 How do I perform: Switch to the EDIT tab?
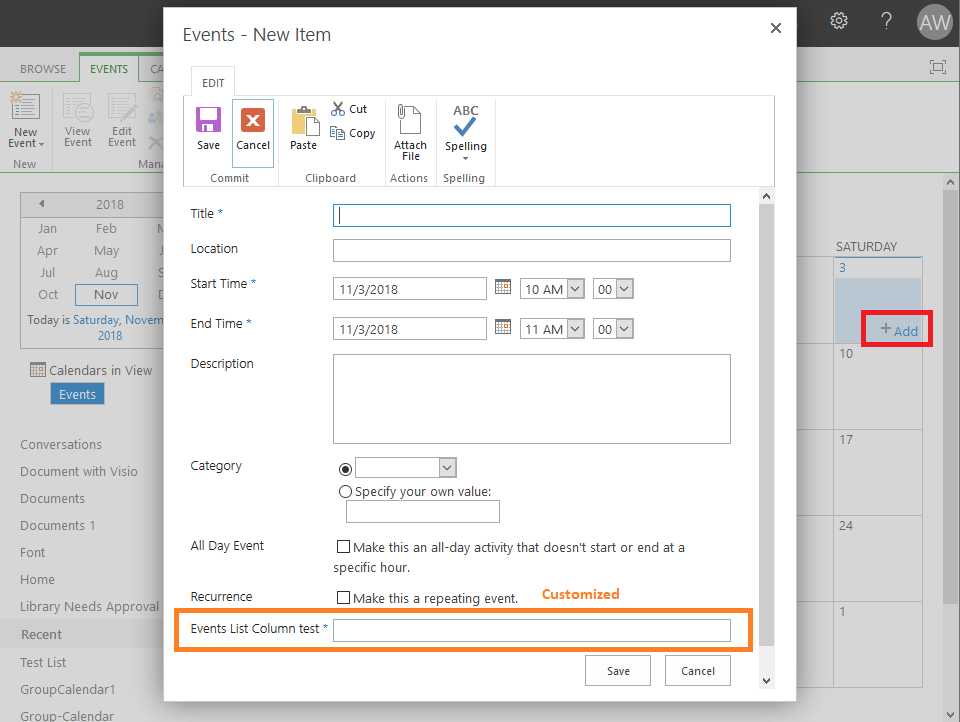click(213, 83)
